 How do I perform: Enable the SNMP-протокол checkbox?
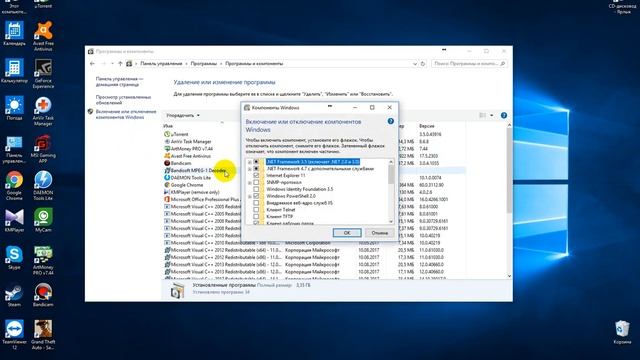click(x=256, y=182)
